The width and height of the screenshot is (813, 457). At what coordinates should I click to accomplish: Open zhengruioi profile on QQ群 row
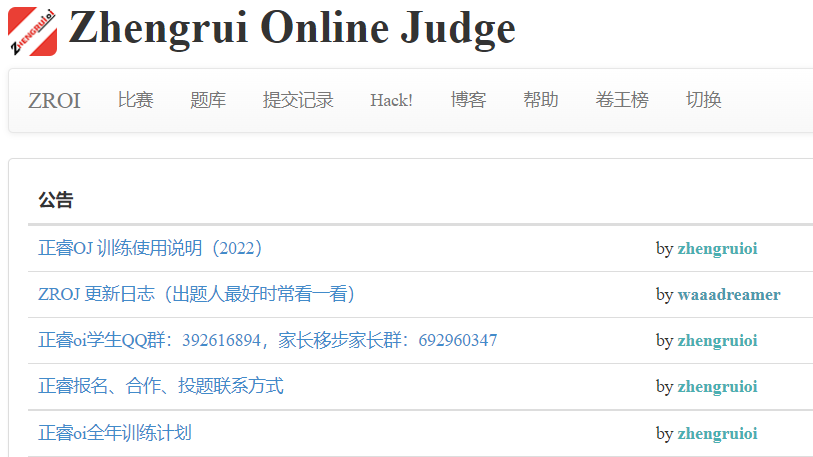tap(717, 341)
